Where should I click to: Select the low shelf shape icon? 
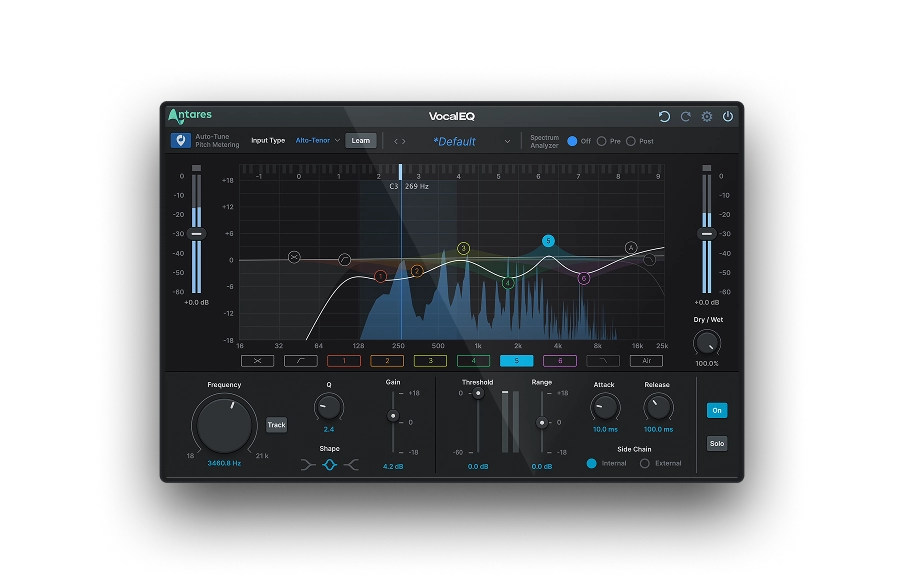(x=308, y=465)
